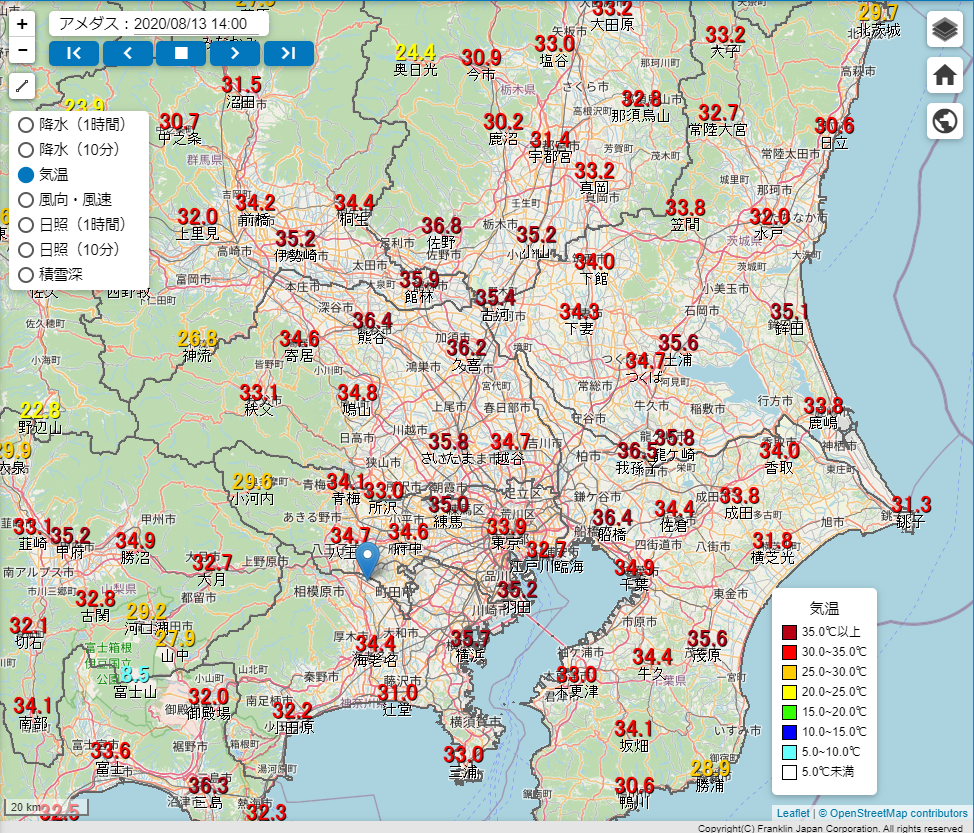Choose 積雪深 radio option

point(26,274)
